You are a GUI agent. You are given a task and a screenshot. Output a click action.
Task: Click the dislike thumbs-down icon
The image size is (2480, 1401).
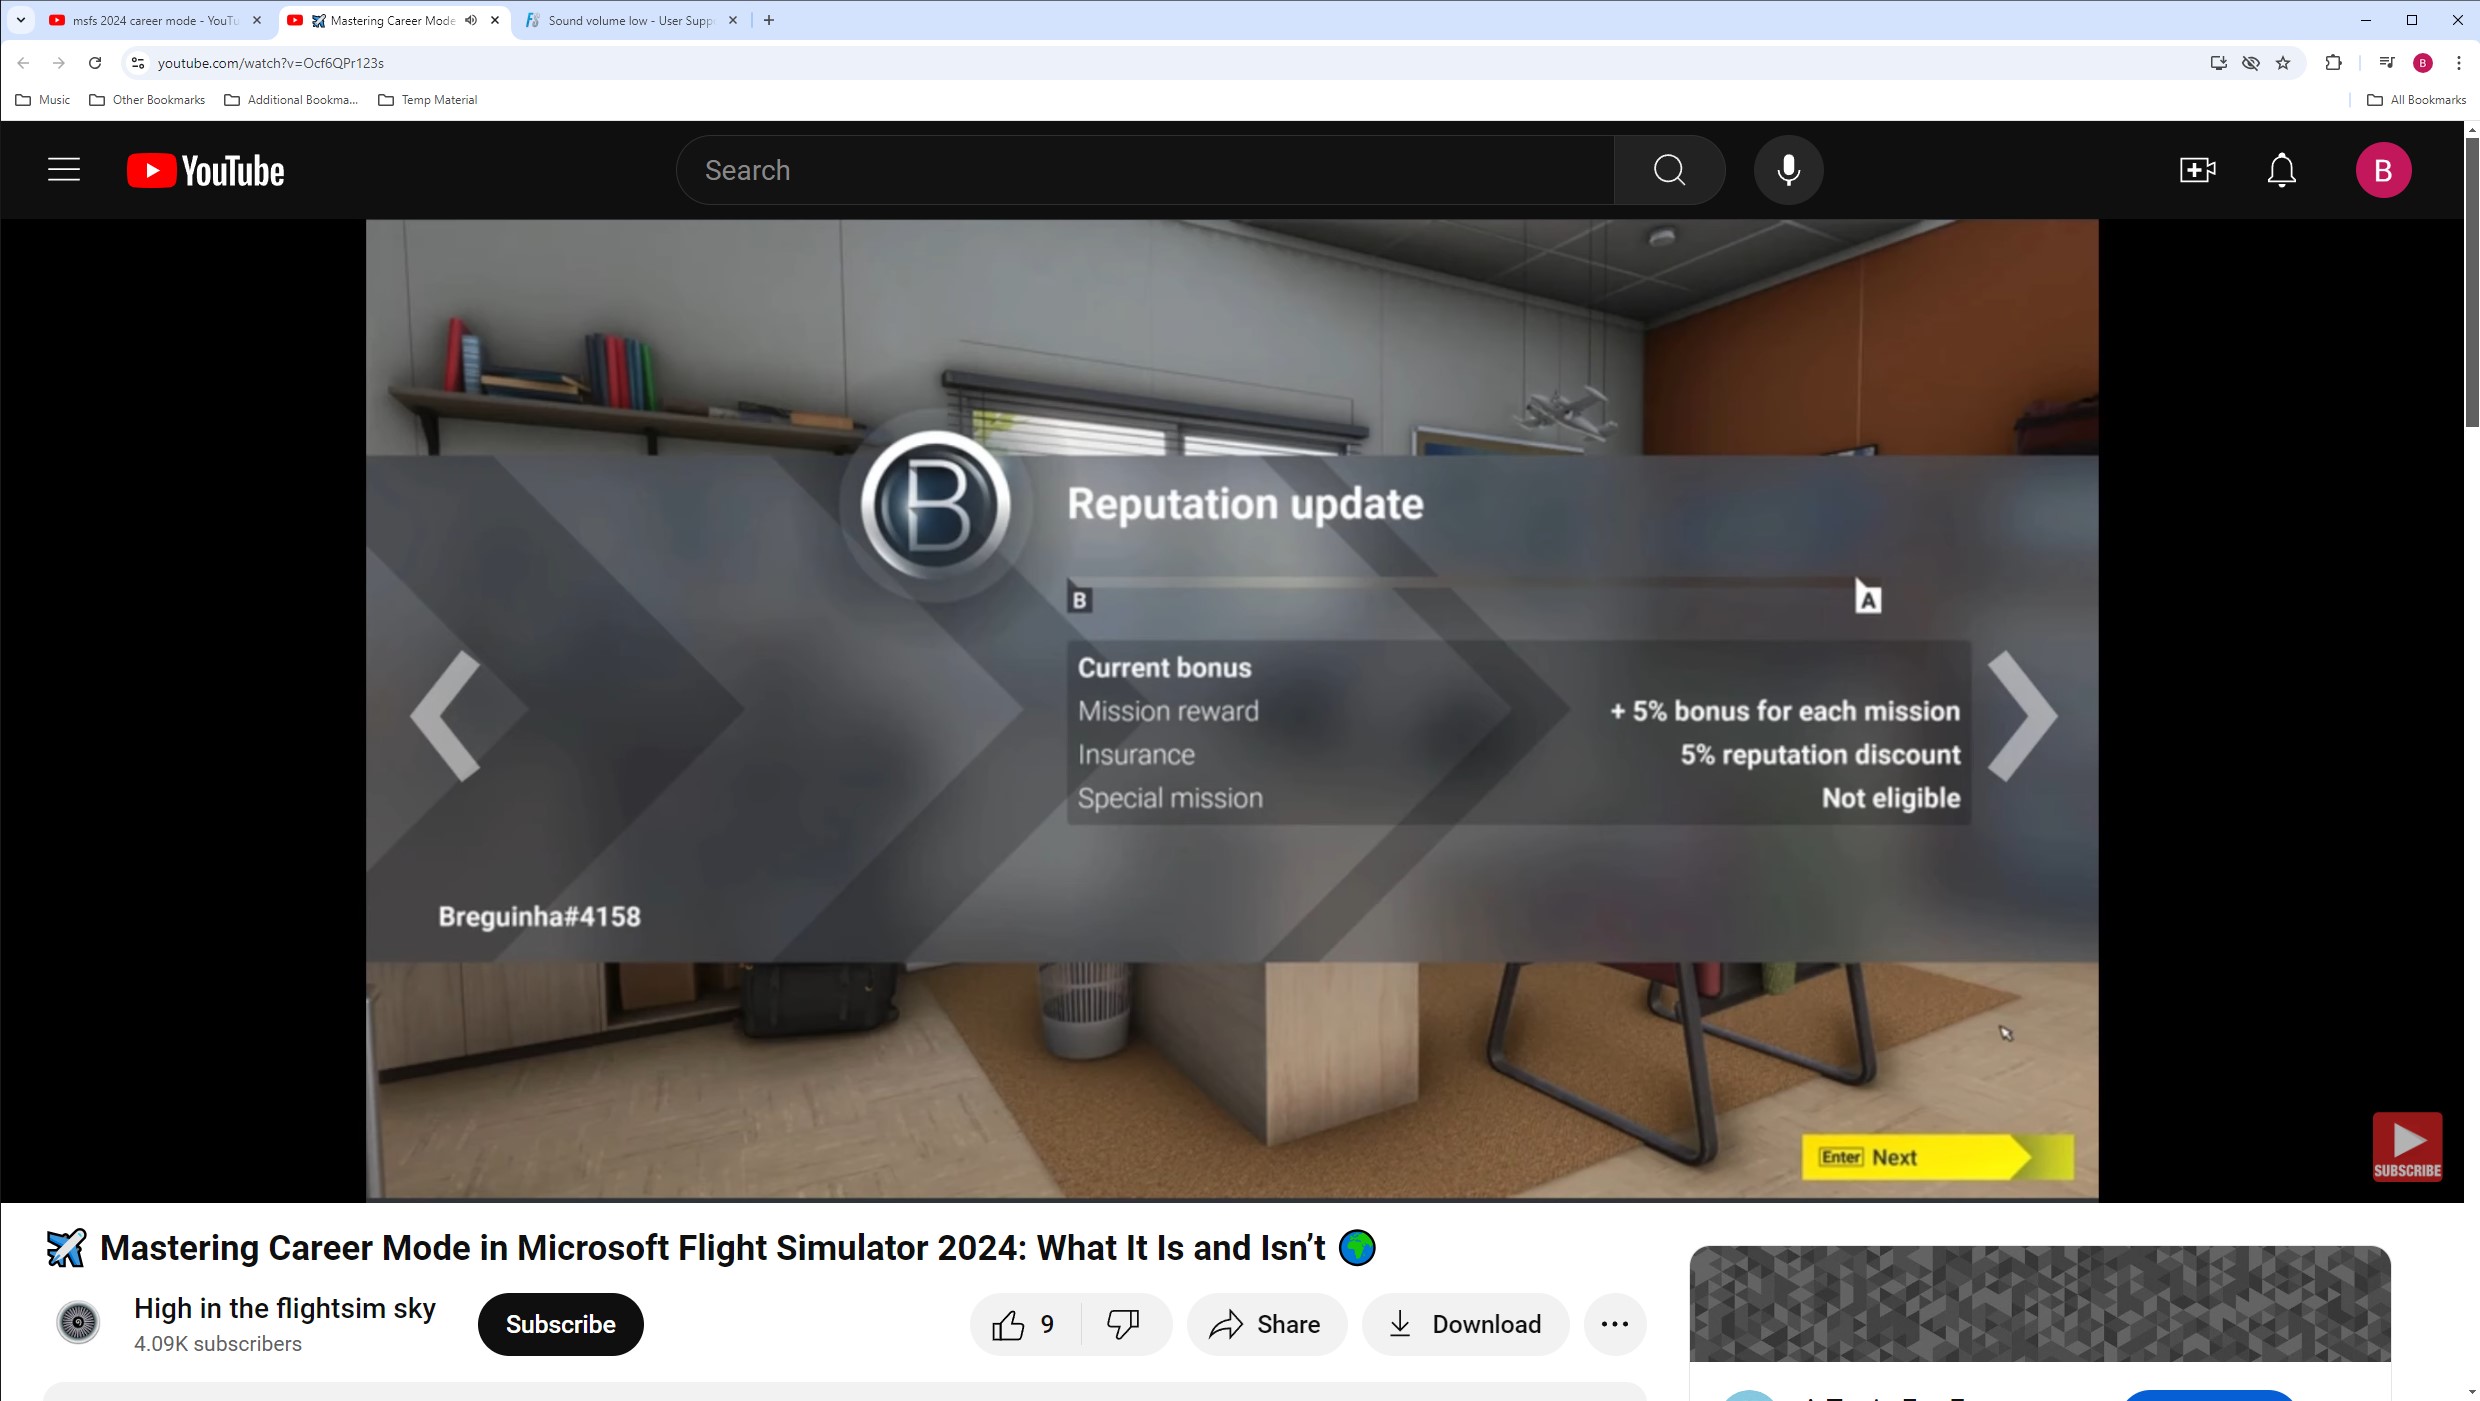pyautogui.click(x=1122, y=1324)
